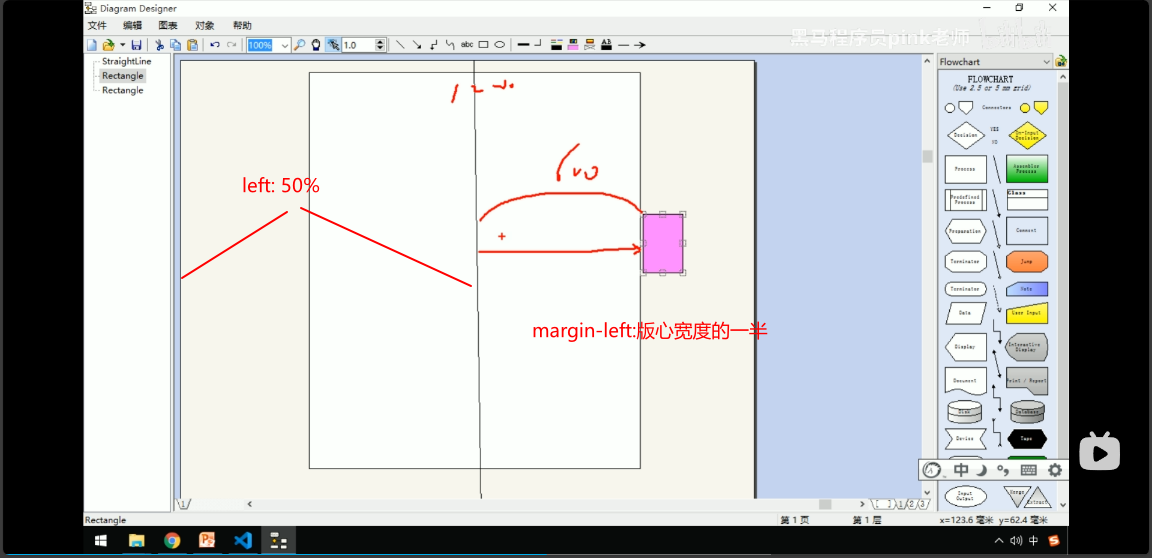
Task: Open the 图表 menu
Action: [x=168, y=26]
